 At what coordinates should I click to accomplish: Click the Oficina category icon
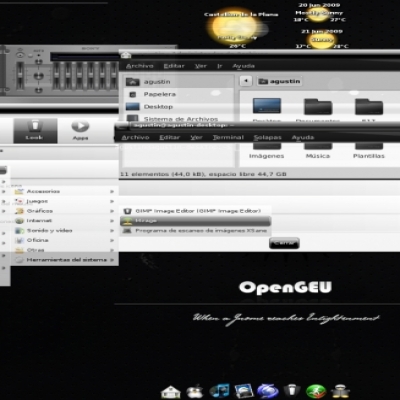pyautogui.click(x=19, y=240)
